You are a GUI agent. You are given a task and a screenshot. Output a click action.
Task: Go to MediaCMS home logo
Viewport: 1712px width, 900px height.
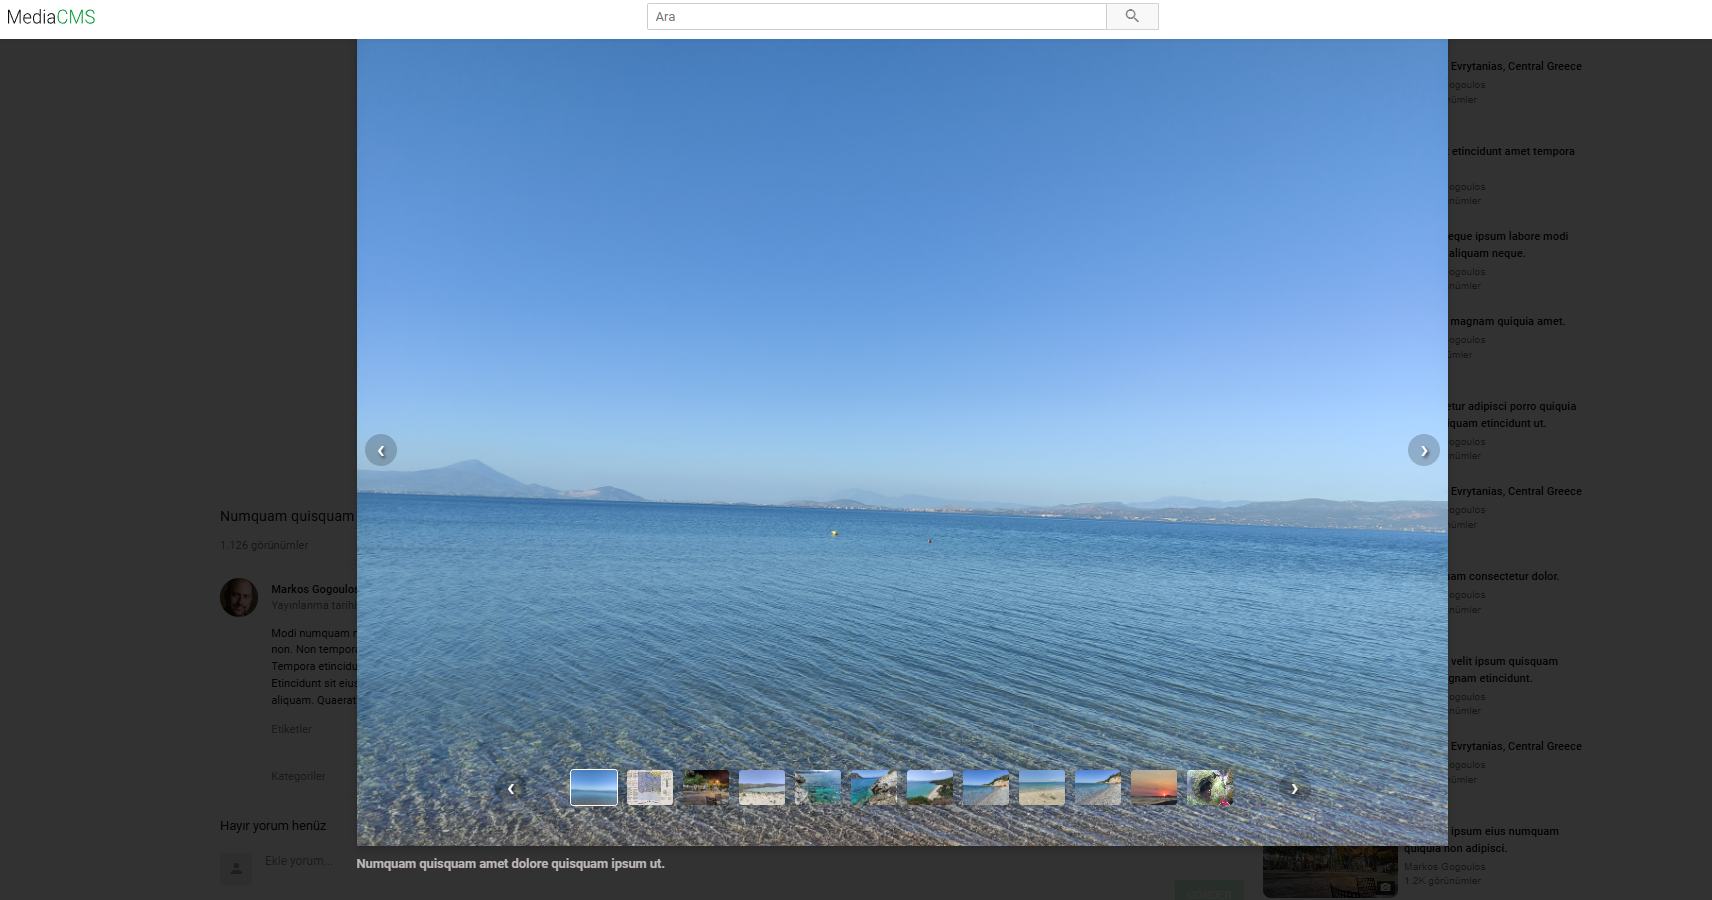click(51, 17)
